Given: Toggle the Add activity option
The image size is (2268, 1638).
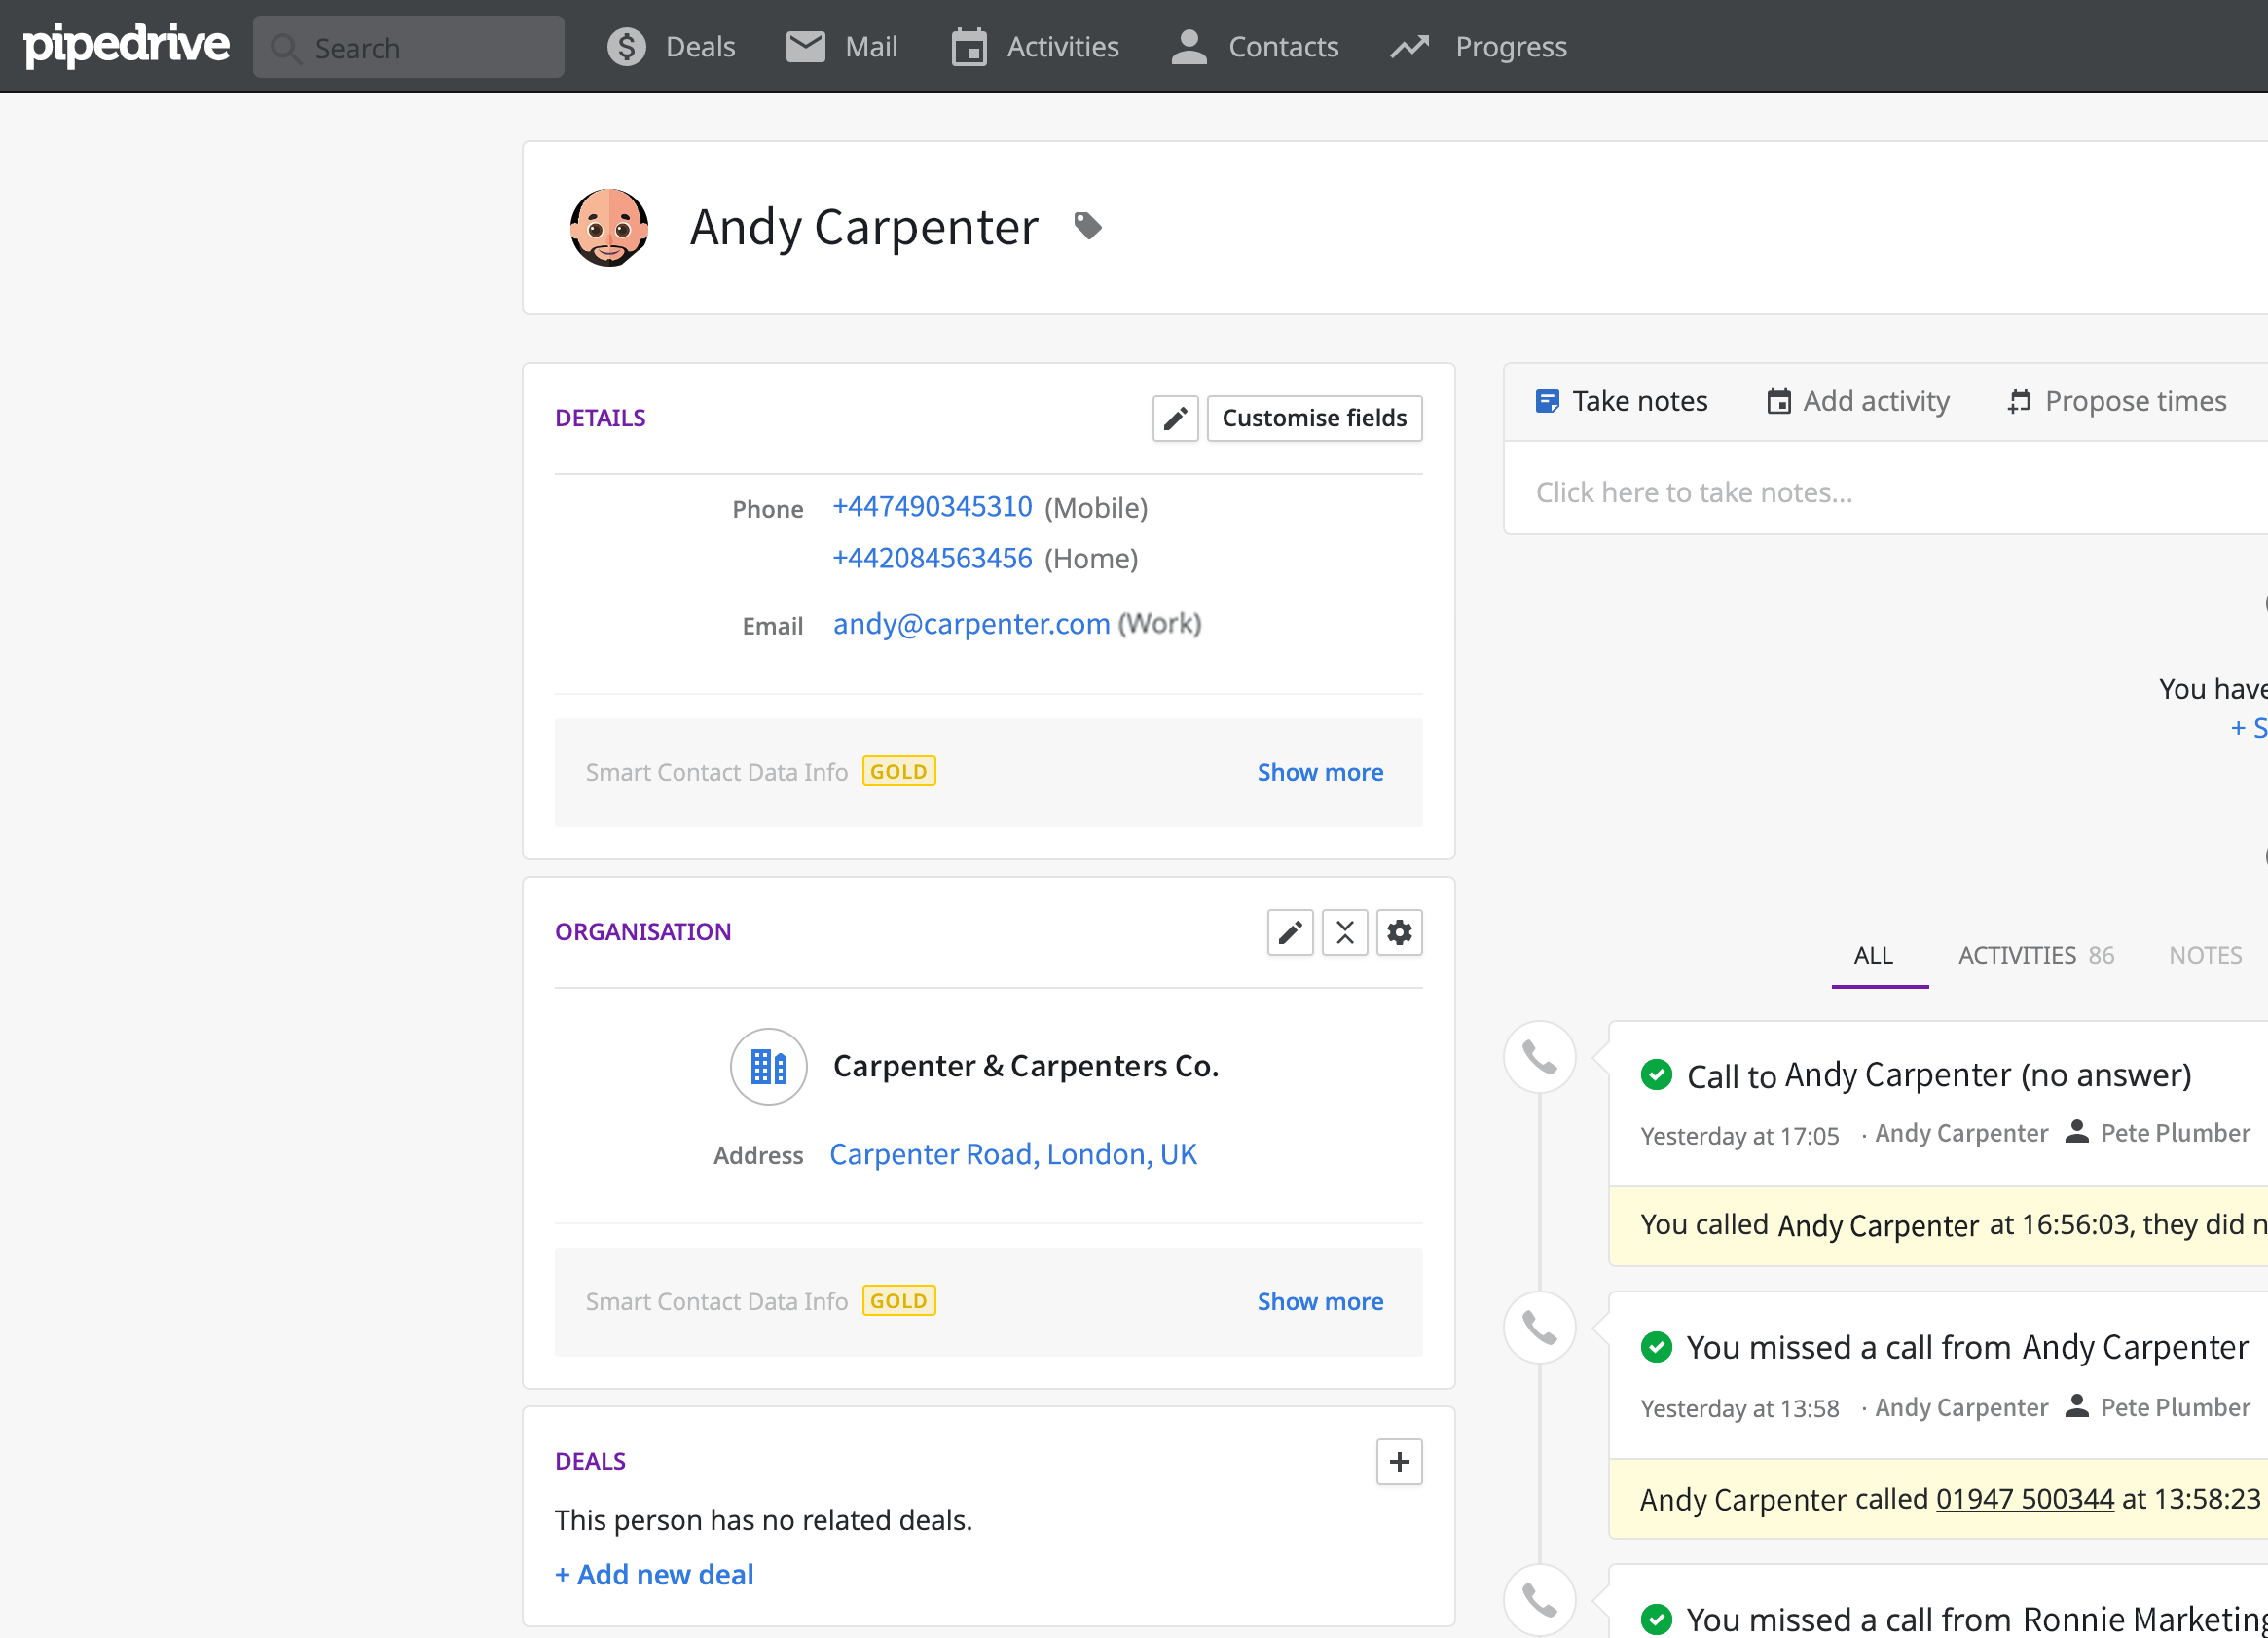Looking at the screenshot, I should [x=1858, y=402].
